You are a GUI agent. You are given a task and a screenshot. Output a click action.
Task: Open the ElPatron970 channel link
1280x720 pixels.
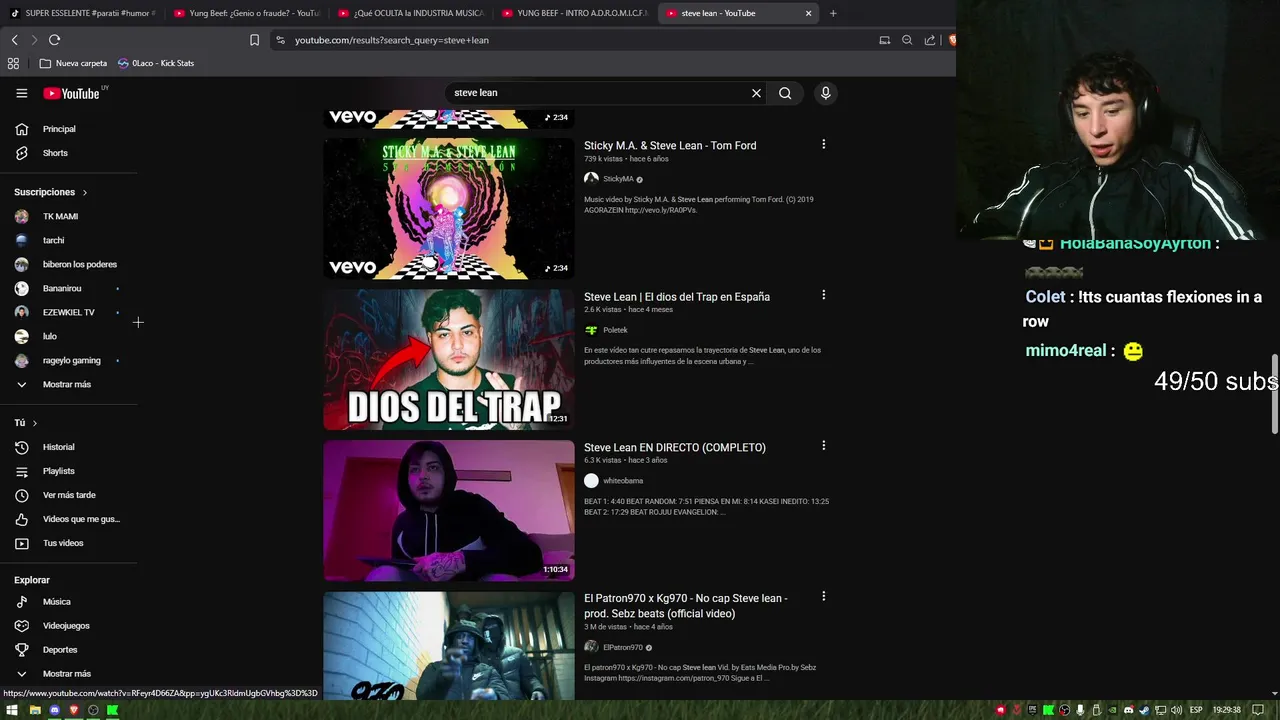tap(622, 647)
